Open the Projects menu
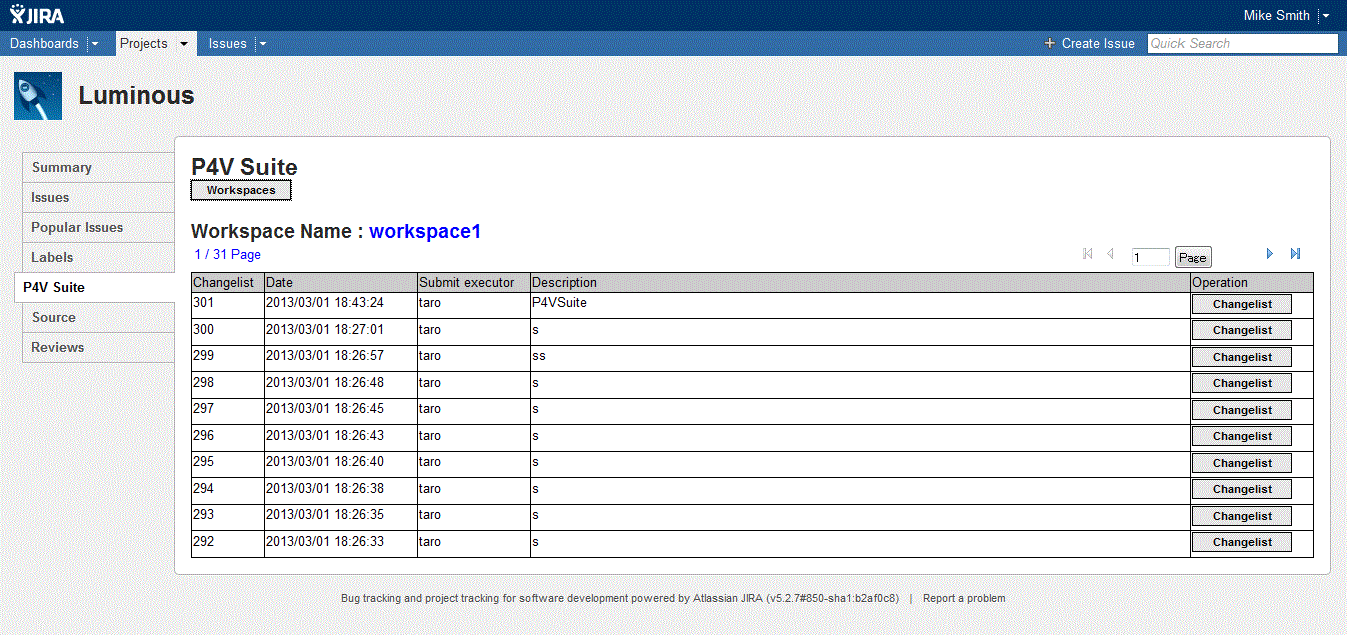The width and height of the screenshot is (1347, 635). pos(143,43)
